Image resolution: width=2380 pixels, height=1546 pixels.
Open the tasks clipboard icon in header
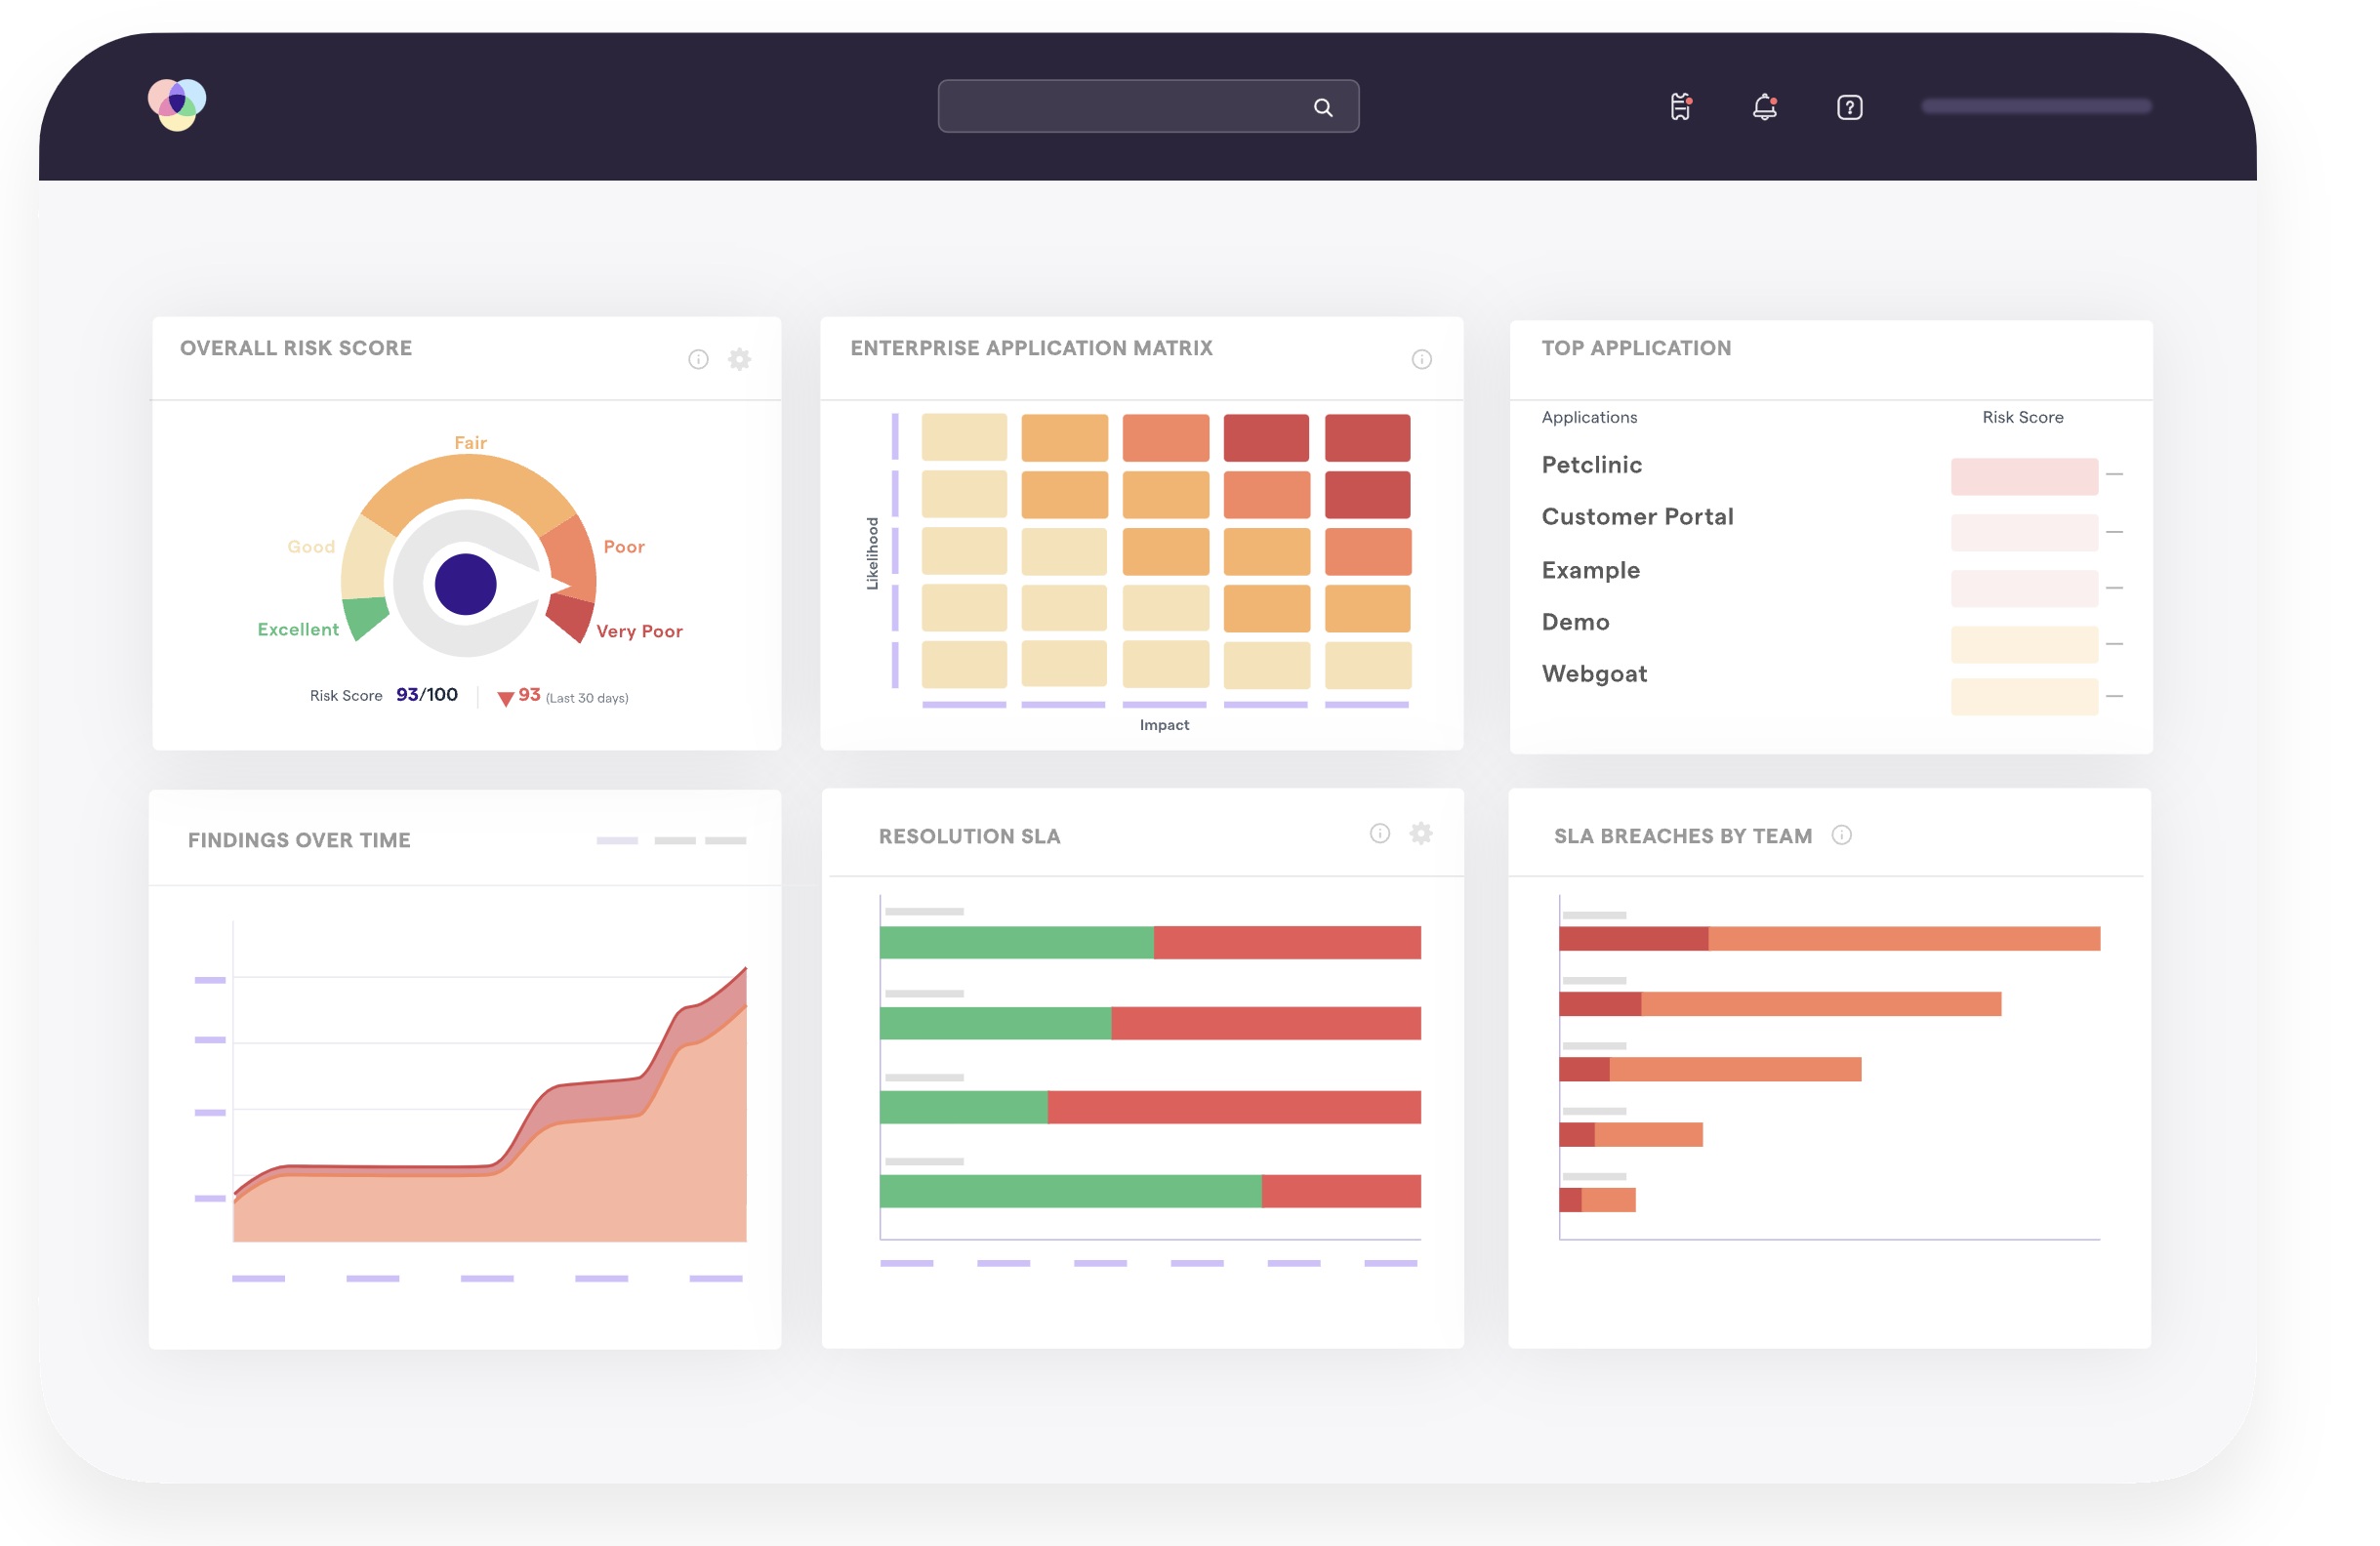pyautogui.click(x=1681, y=107)
